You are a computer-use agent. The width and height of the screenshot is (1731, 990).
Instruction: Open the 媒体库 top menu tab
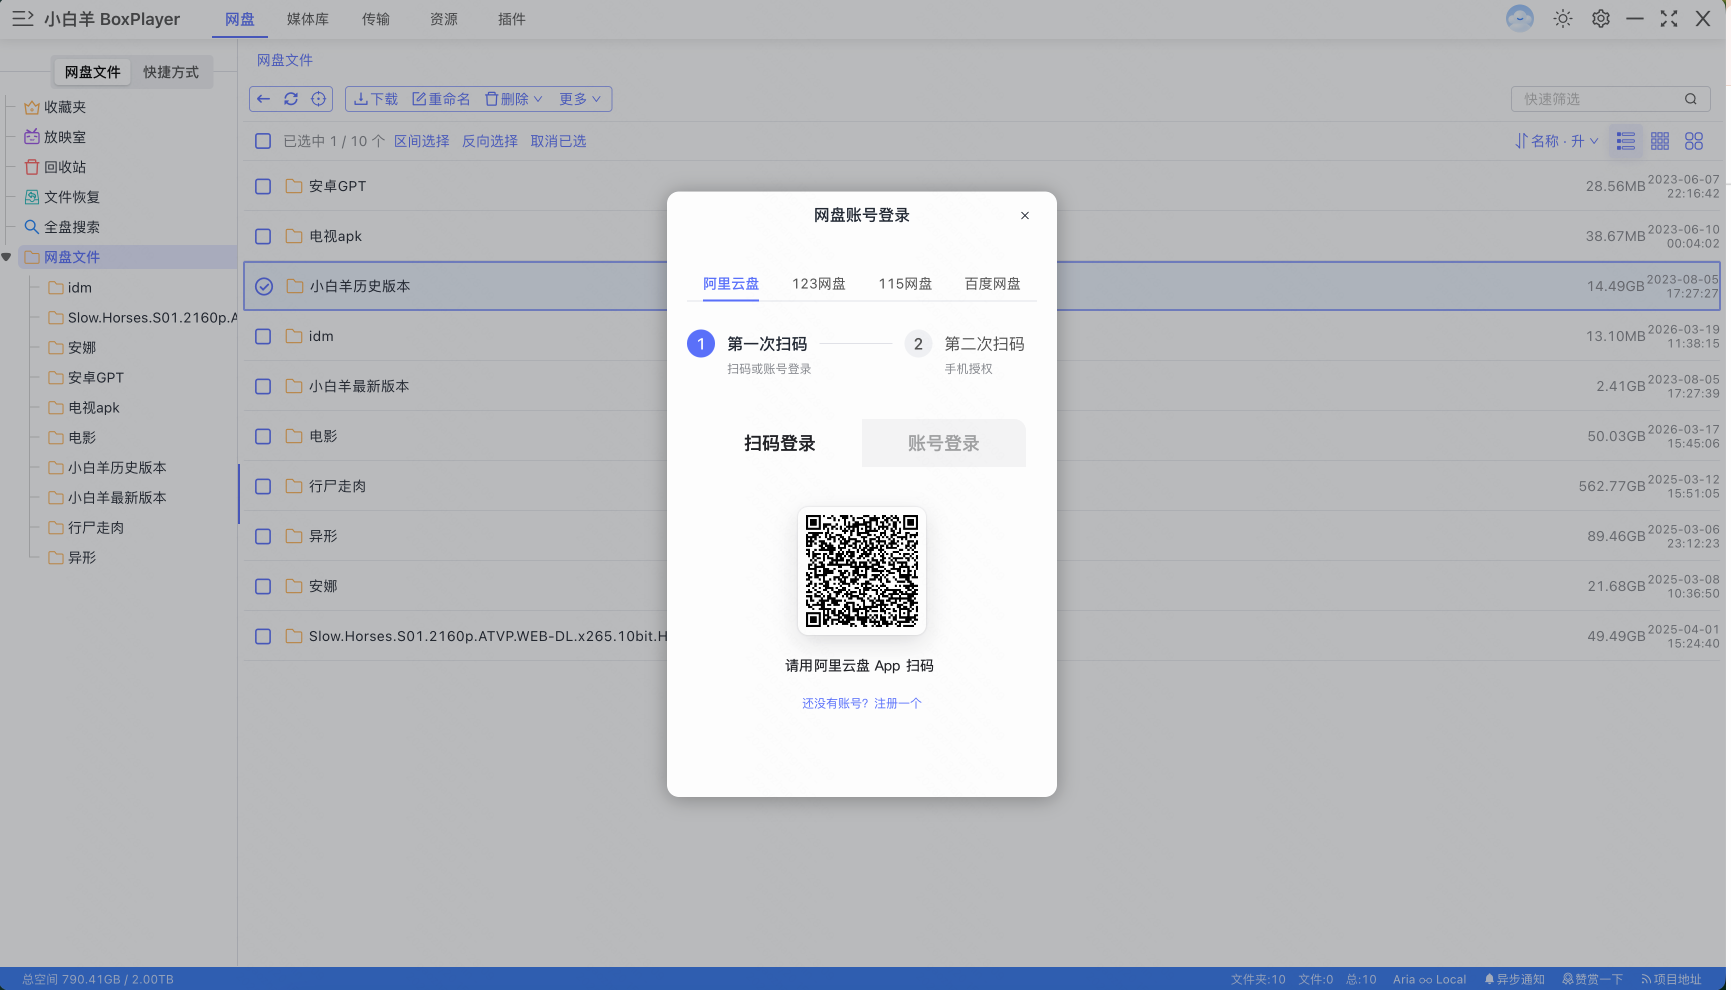coord(307,19)
